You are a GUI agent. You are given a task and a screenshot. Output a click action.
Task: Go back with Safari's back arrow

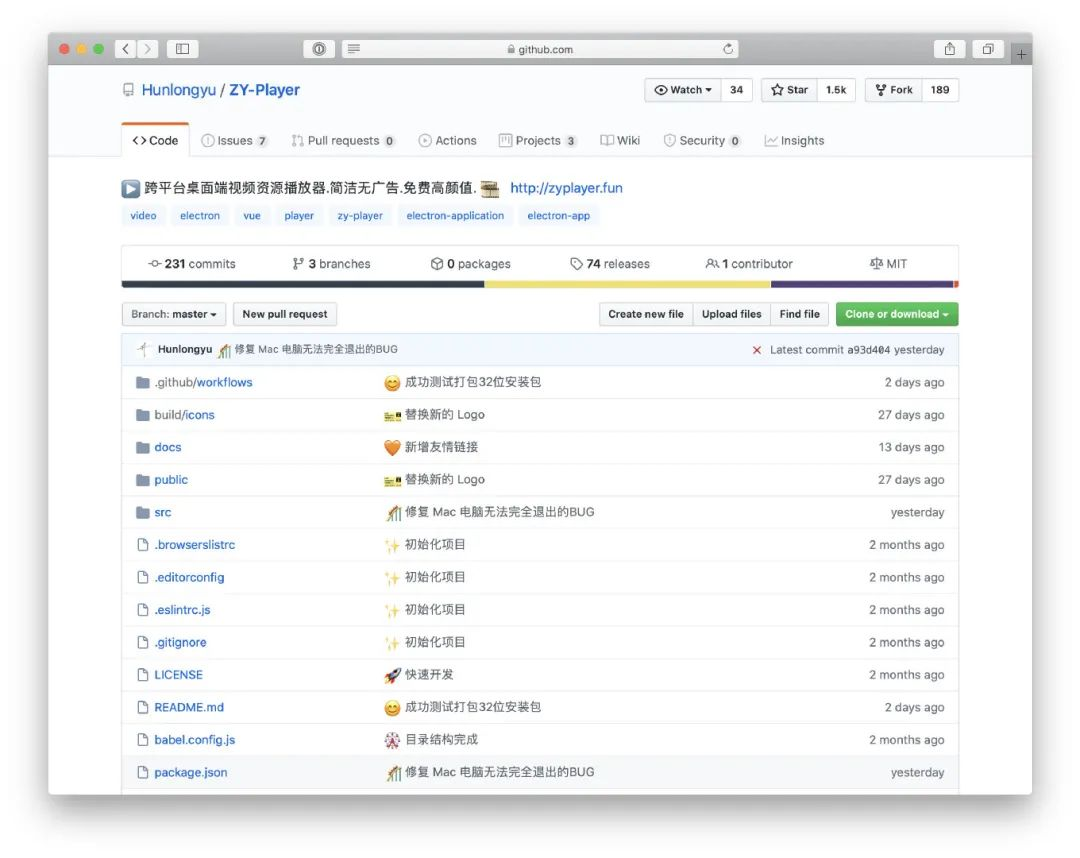coord(125,49)
